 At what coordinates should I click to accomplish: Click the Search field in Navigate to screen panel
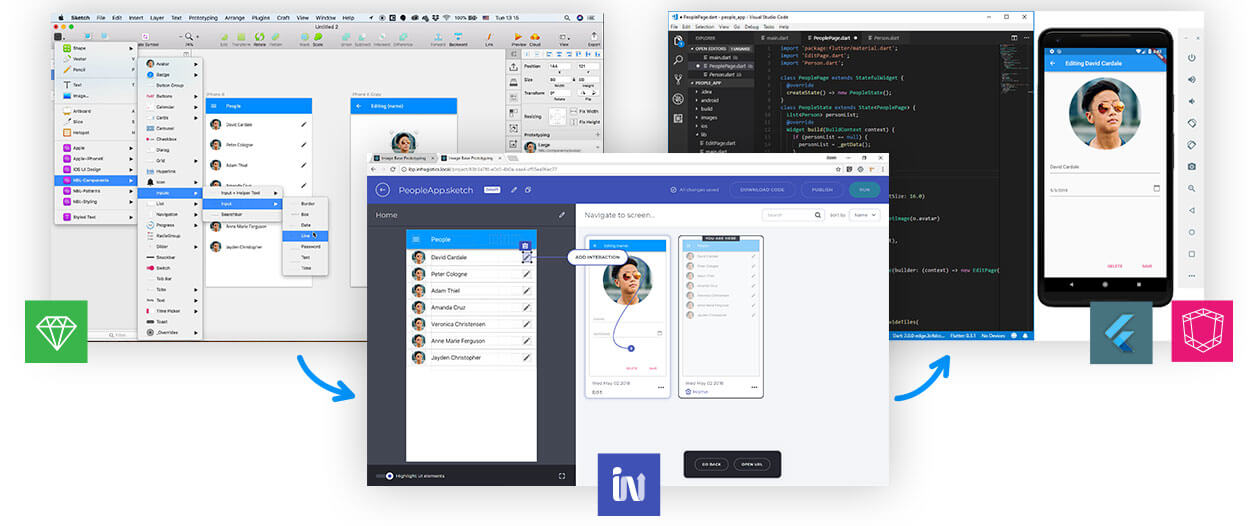[792, 215]
